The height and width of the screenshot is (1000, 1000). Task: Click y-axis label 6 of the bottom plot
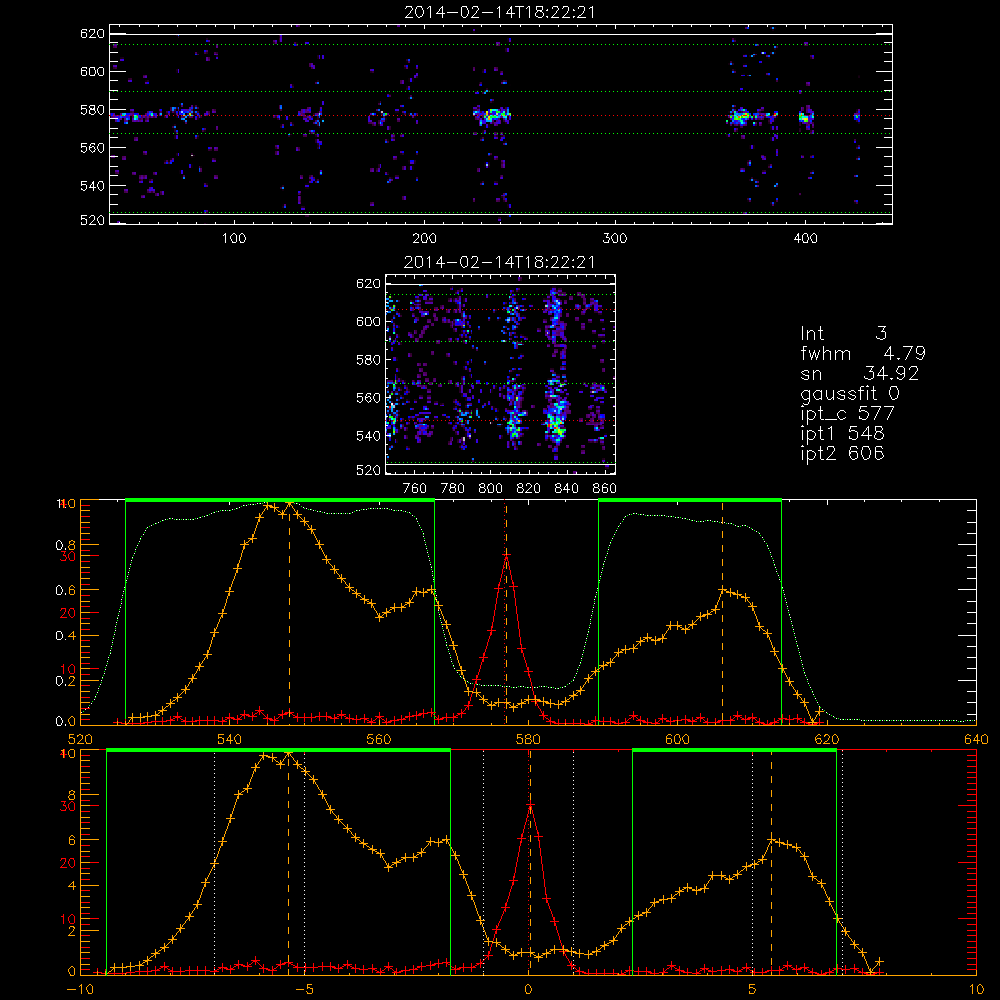(71, 841)
